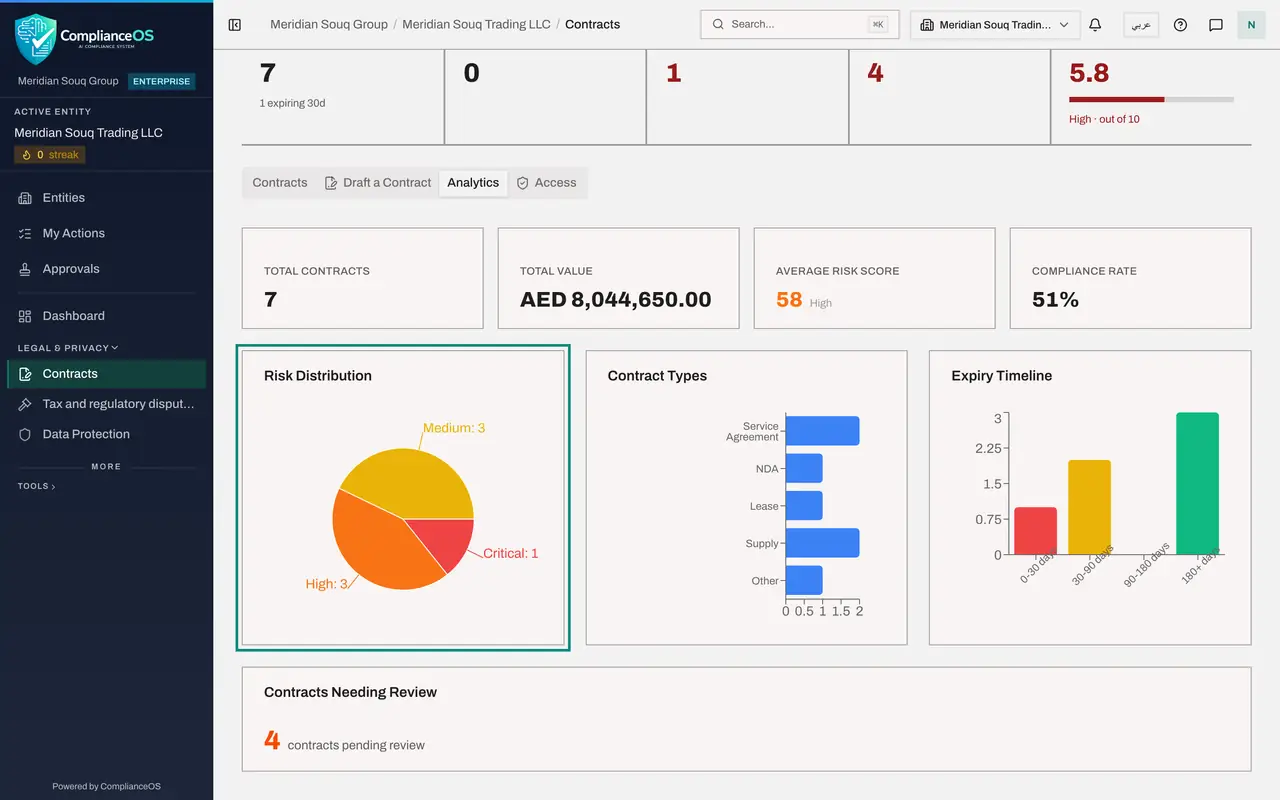Click the red risk score progress bar
The image size is (1280, 800).
1151,99
